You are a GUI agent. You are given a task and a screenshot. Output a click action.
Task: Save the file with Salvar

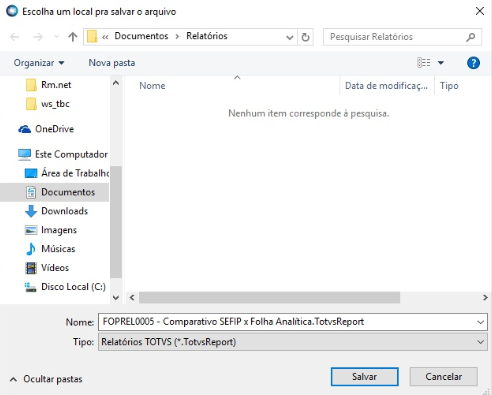tap(364, 377)
